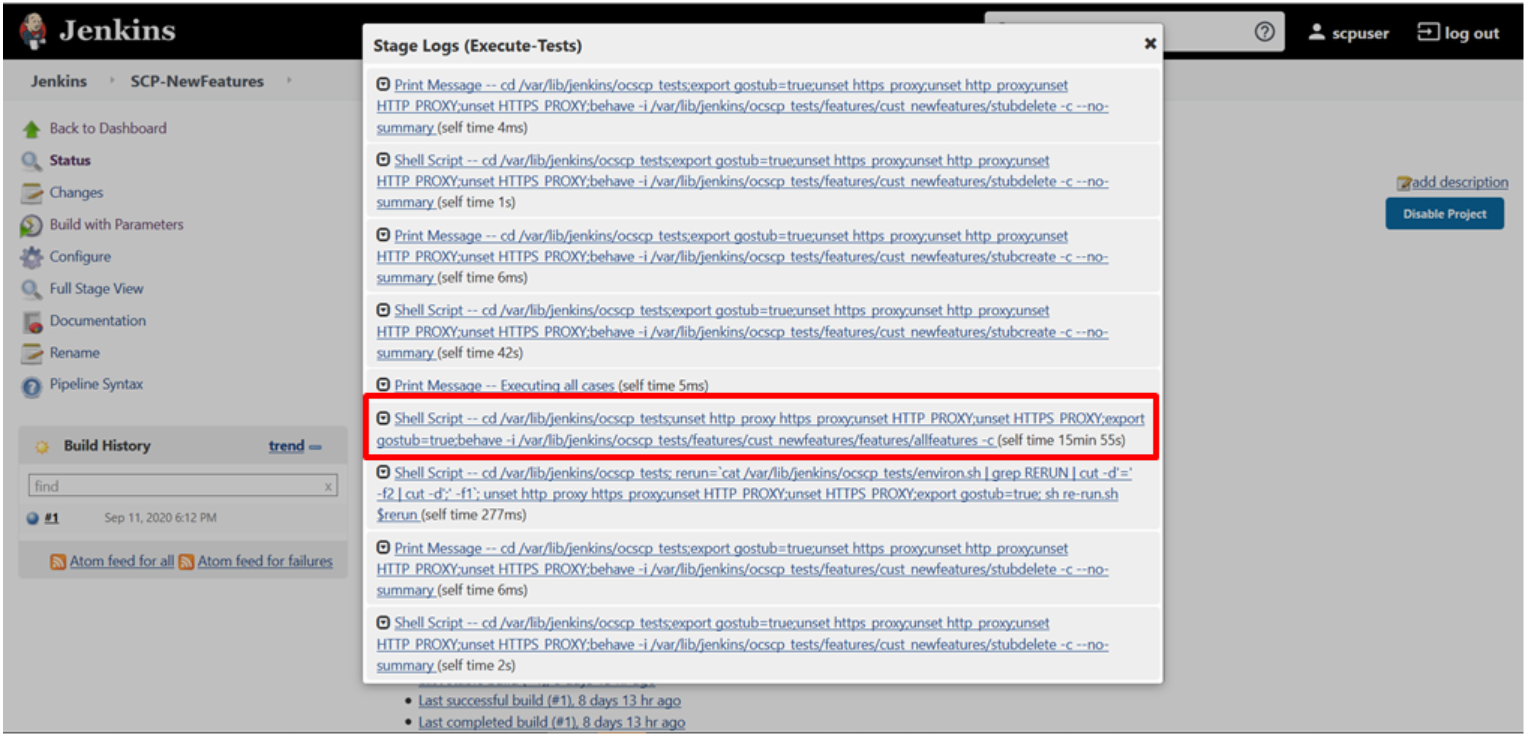Collapse last Print Message stubdelete log (6ms)
The width and height of the screenshot is (1525, 735).
click(383, 548)
